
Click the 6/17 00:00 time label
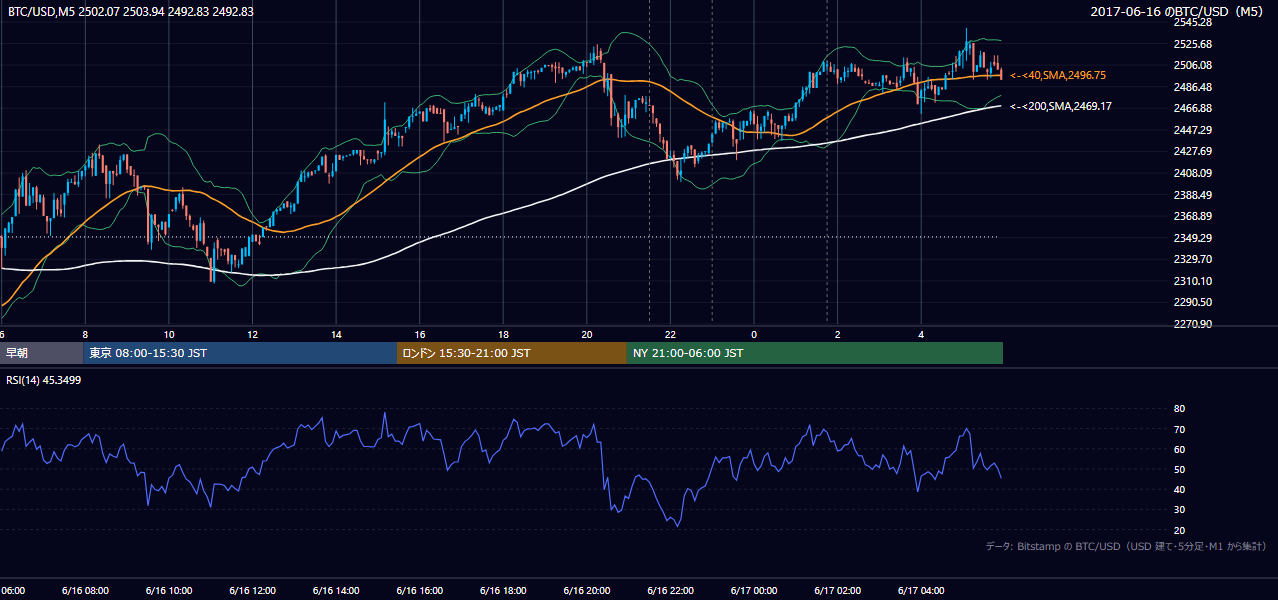point(754,591)
